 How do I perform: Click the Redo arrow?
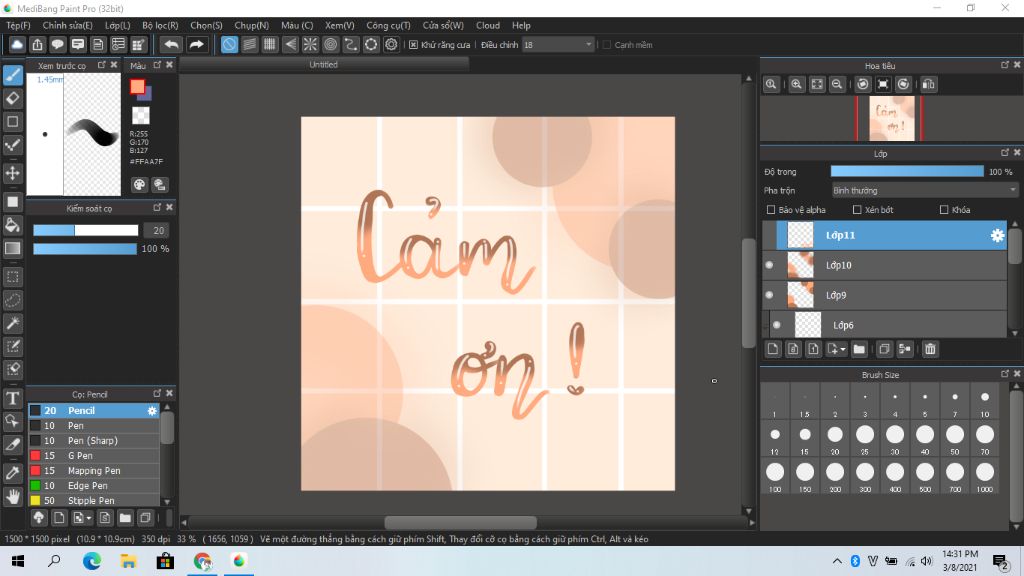(x=196, y=44)
